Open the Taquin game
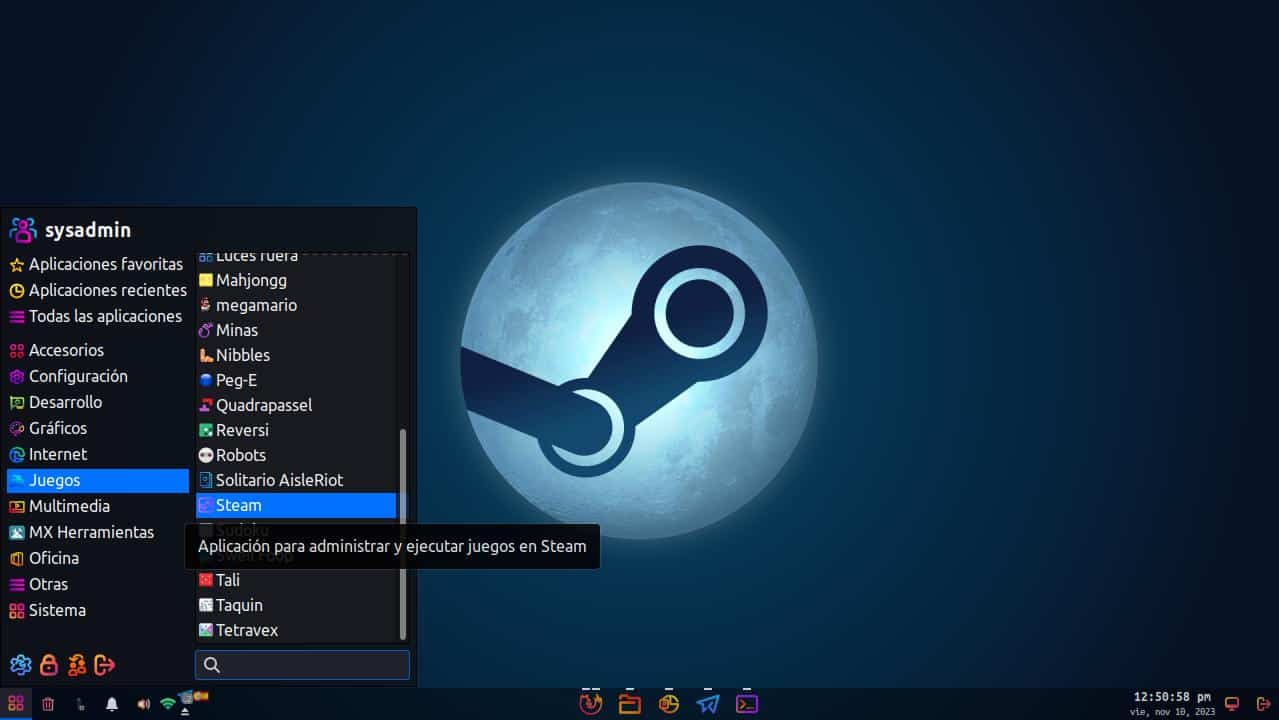 click(x=296, y=605)
